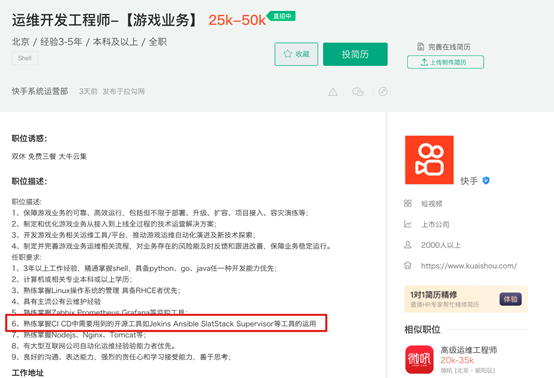Click the 上传附件简历 upload button
Viewport: 554px width, 378px height.
(445, 62)
